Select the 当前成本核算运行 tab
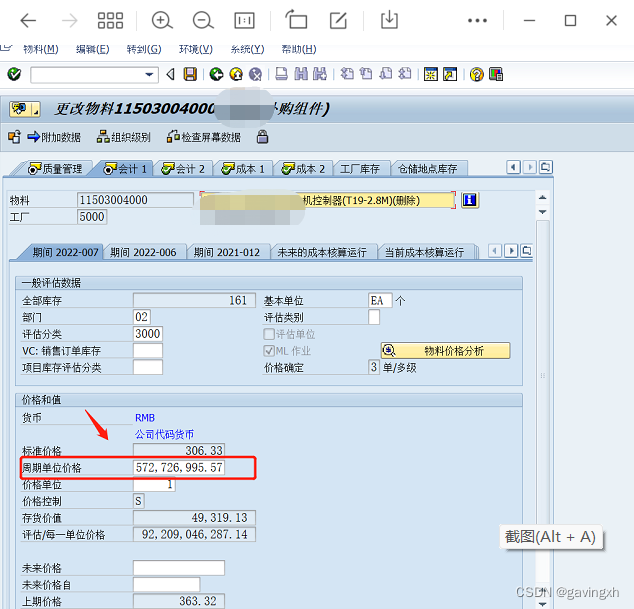The image size is (634, 609). [x=424, y=252]
